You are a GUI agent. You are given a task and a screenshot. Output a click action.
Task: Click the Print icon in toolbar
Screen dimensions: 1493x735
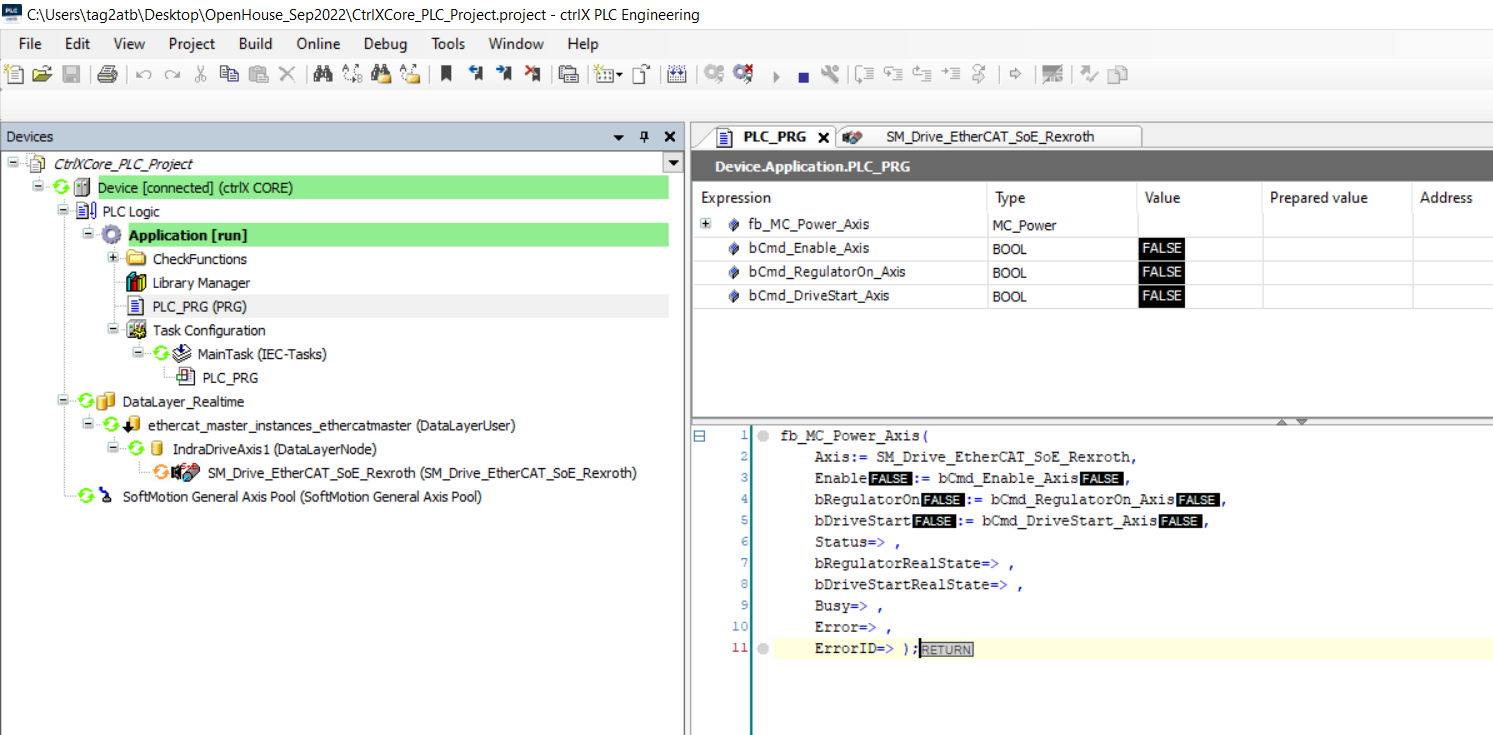coord(108,74)
